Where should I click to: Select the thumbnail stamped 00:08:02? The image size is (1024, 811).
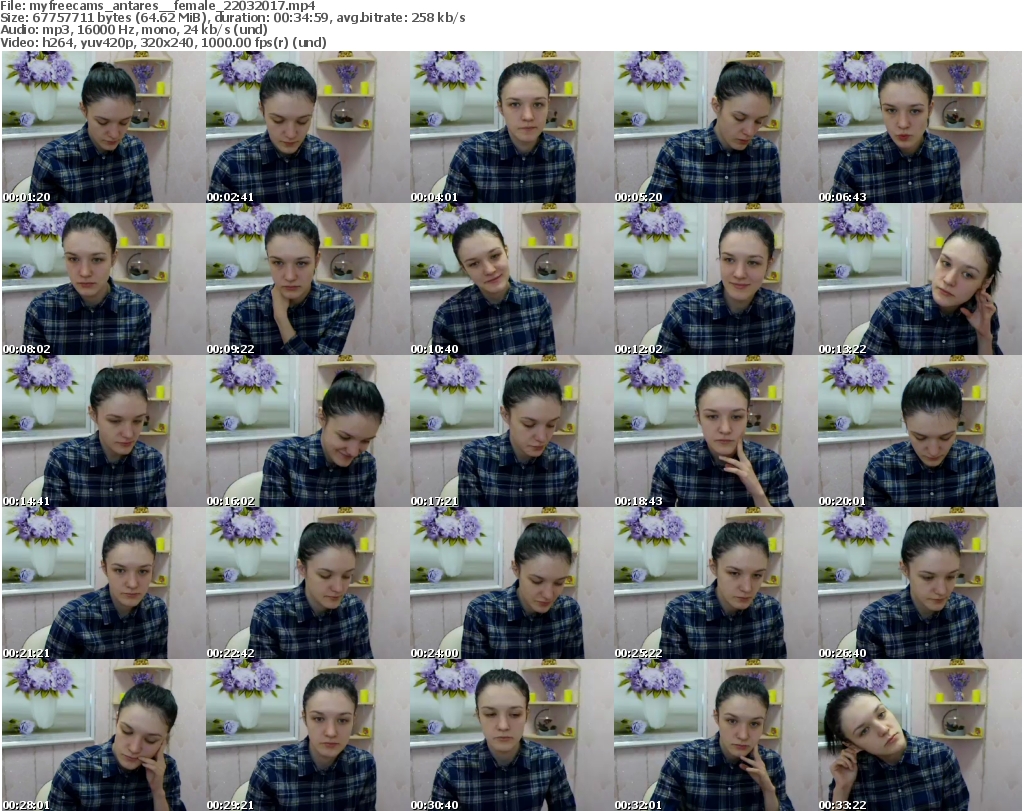(x=103, y=279)
